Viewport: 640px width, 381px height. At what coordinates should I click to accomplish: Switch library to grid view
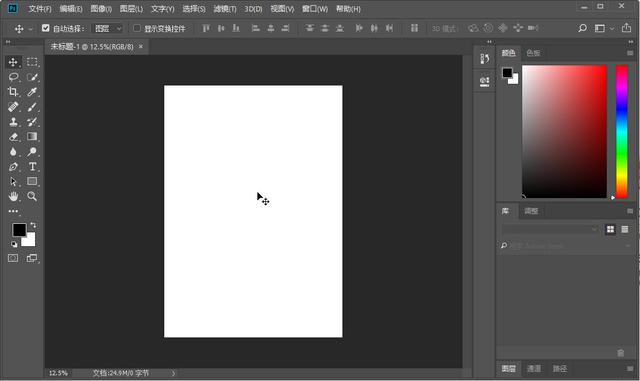tap(610, 229)
